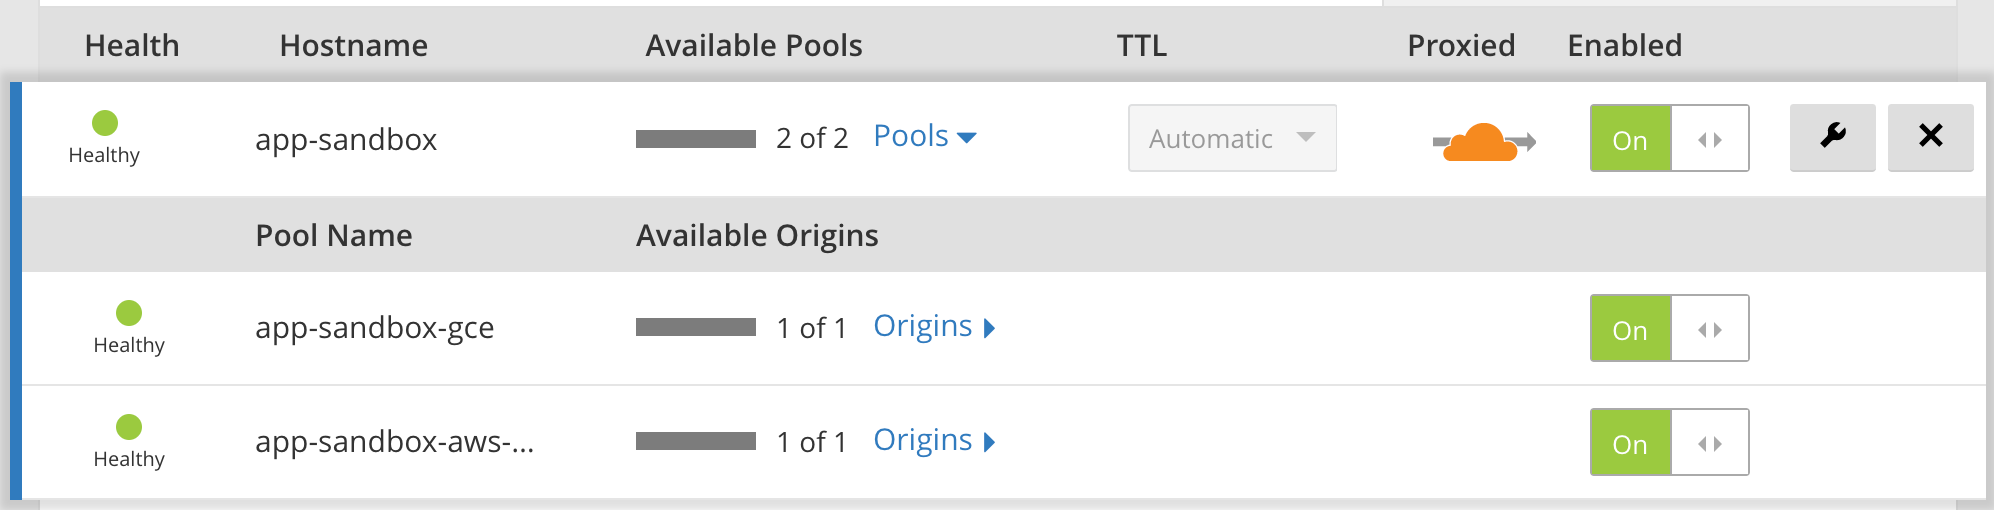The image size is (1994, 510).
Task: Click the wrench edit icon for app-sandbox
Action: [1832, 137]
